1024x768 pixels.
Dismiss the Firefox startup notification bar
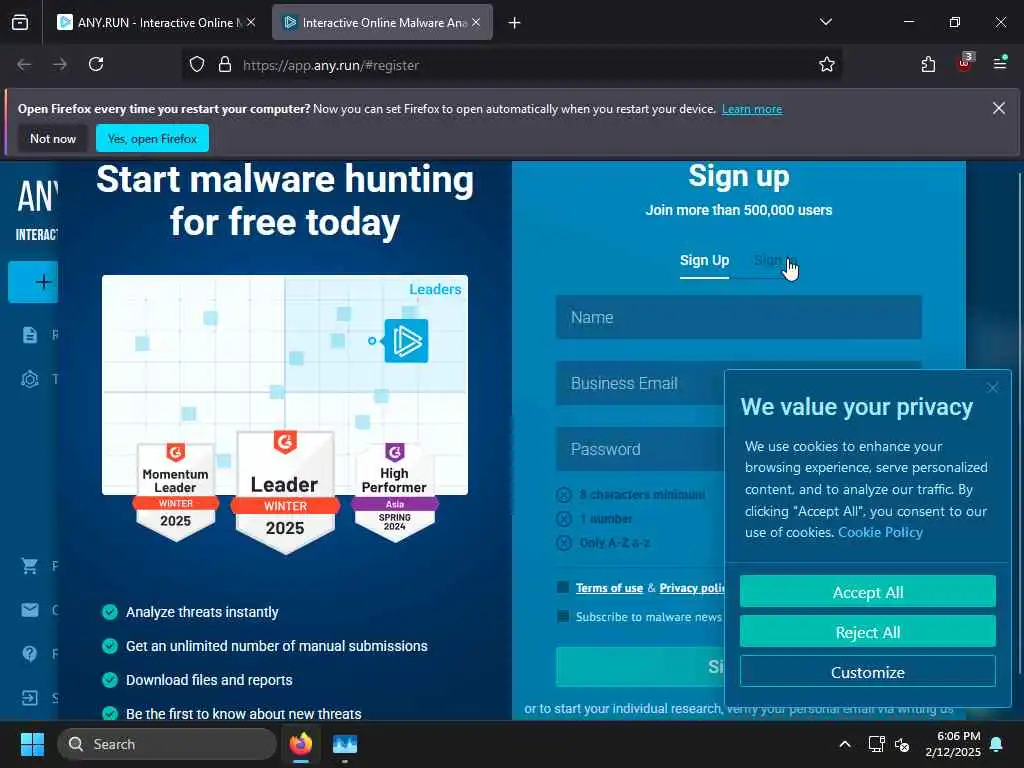pyautogui.click(x=999, y=108)
